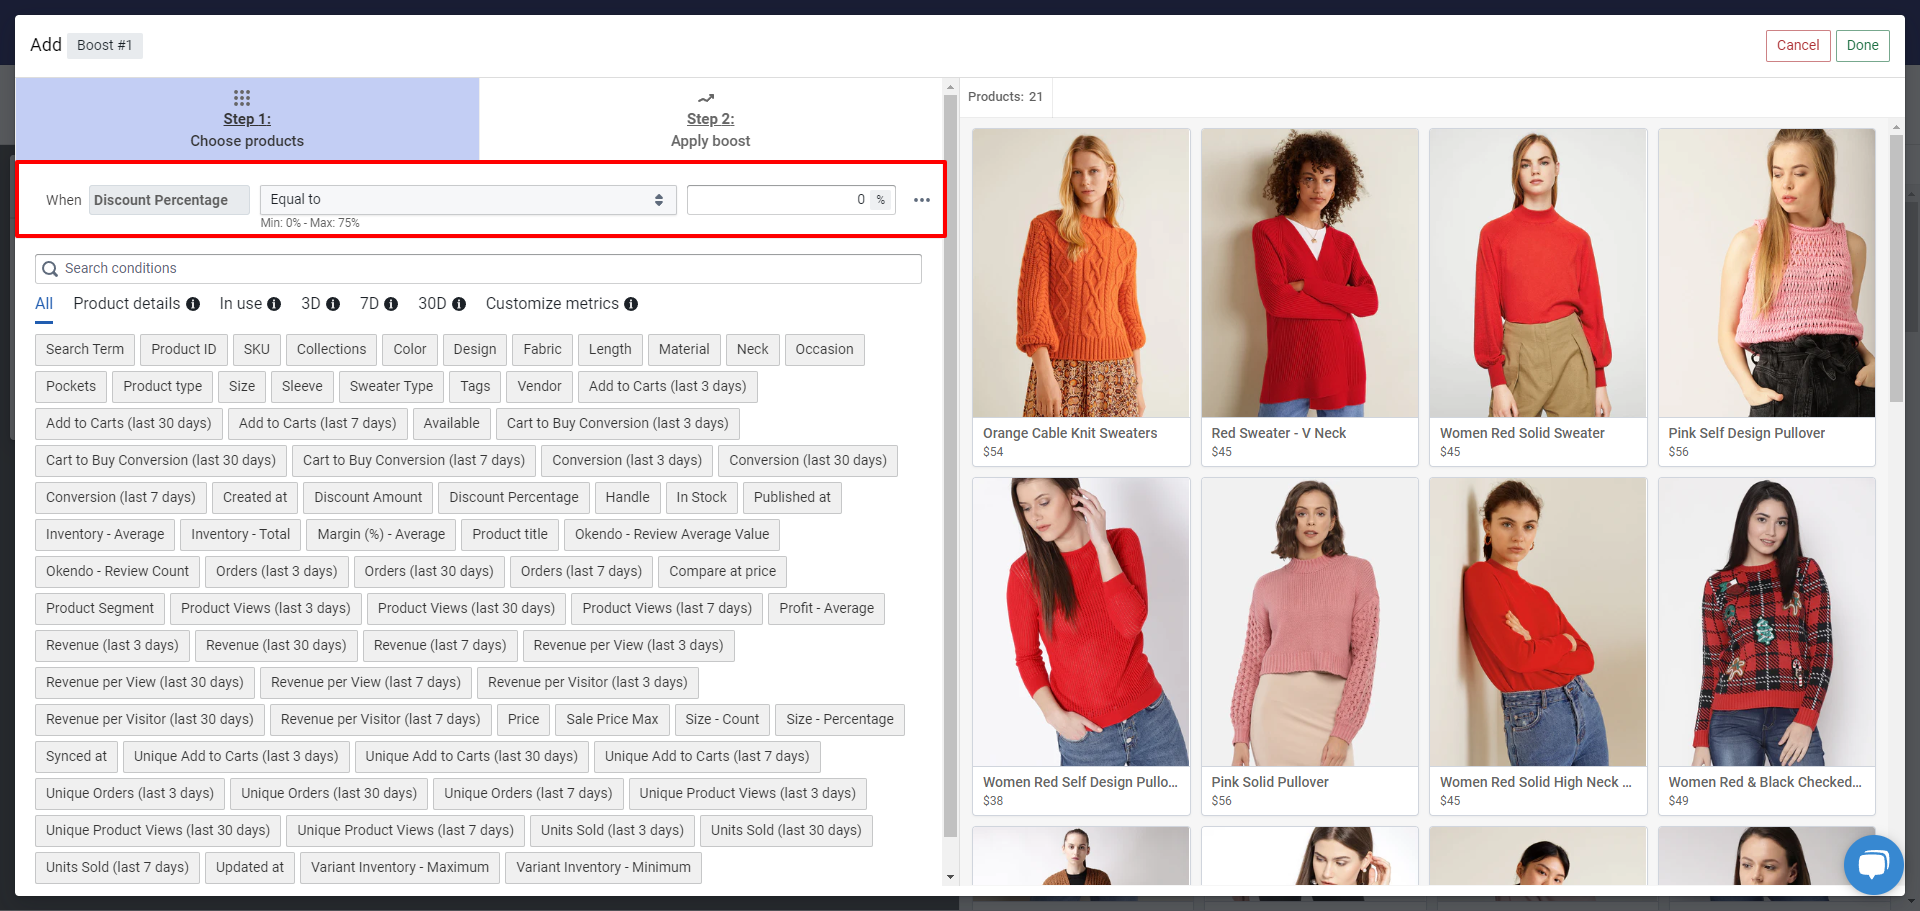Select the Product Segment condition

click(x=100, y=609)
